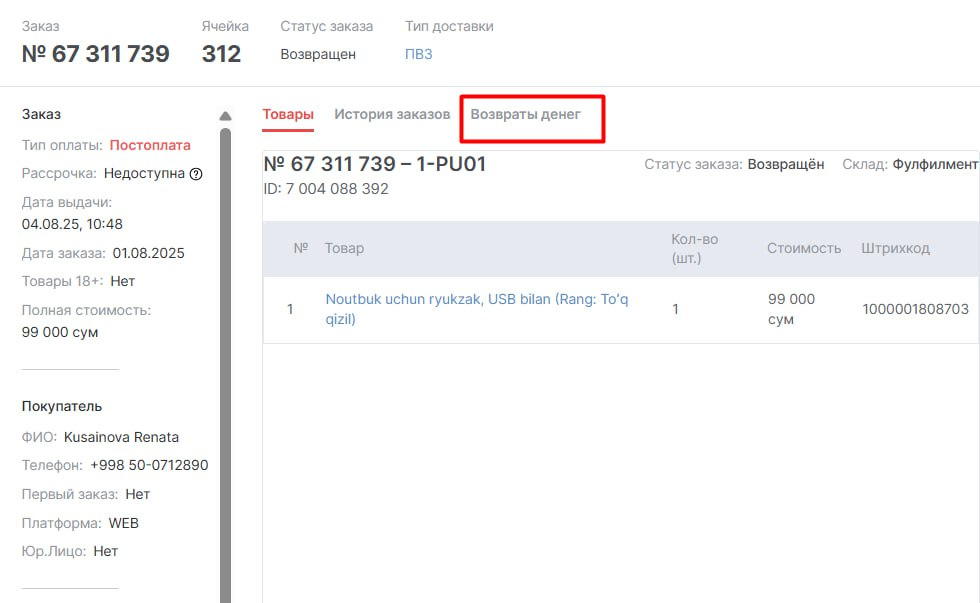Click the barcode 1000001808703
This screenshot has width=980, height=603.
(x=915, y=309)
